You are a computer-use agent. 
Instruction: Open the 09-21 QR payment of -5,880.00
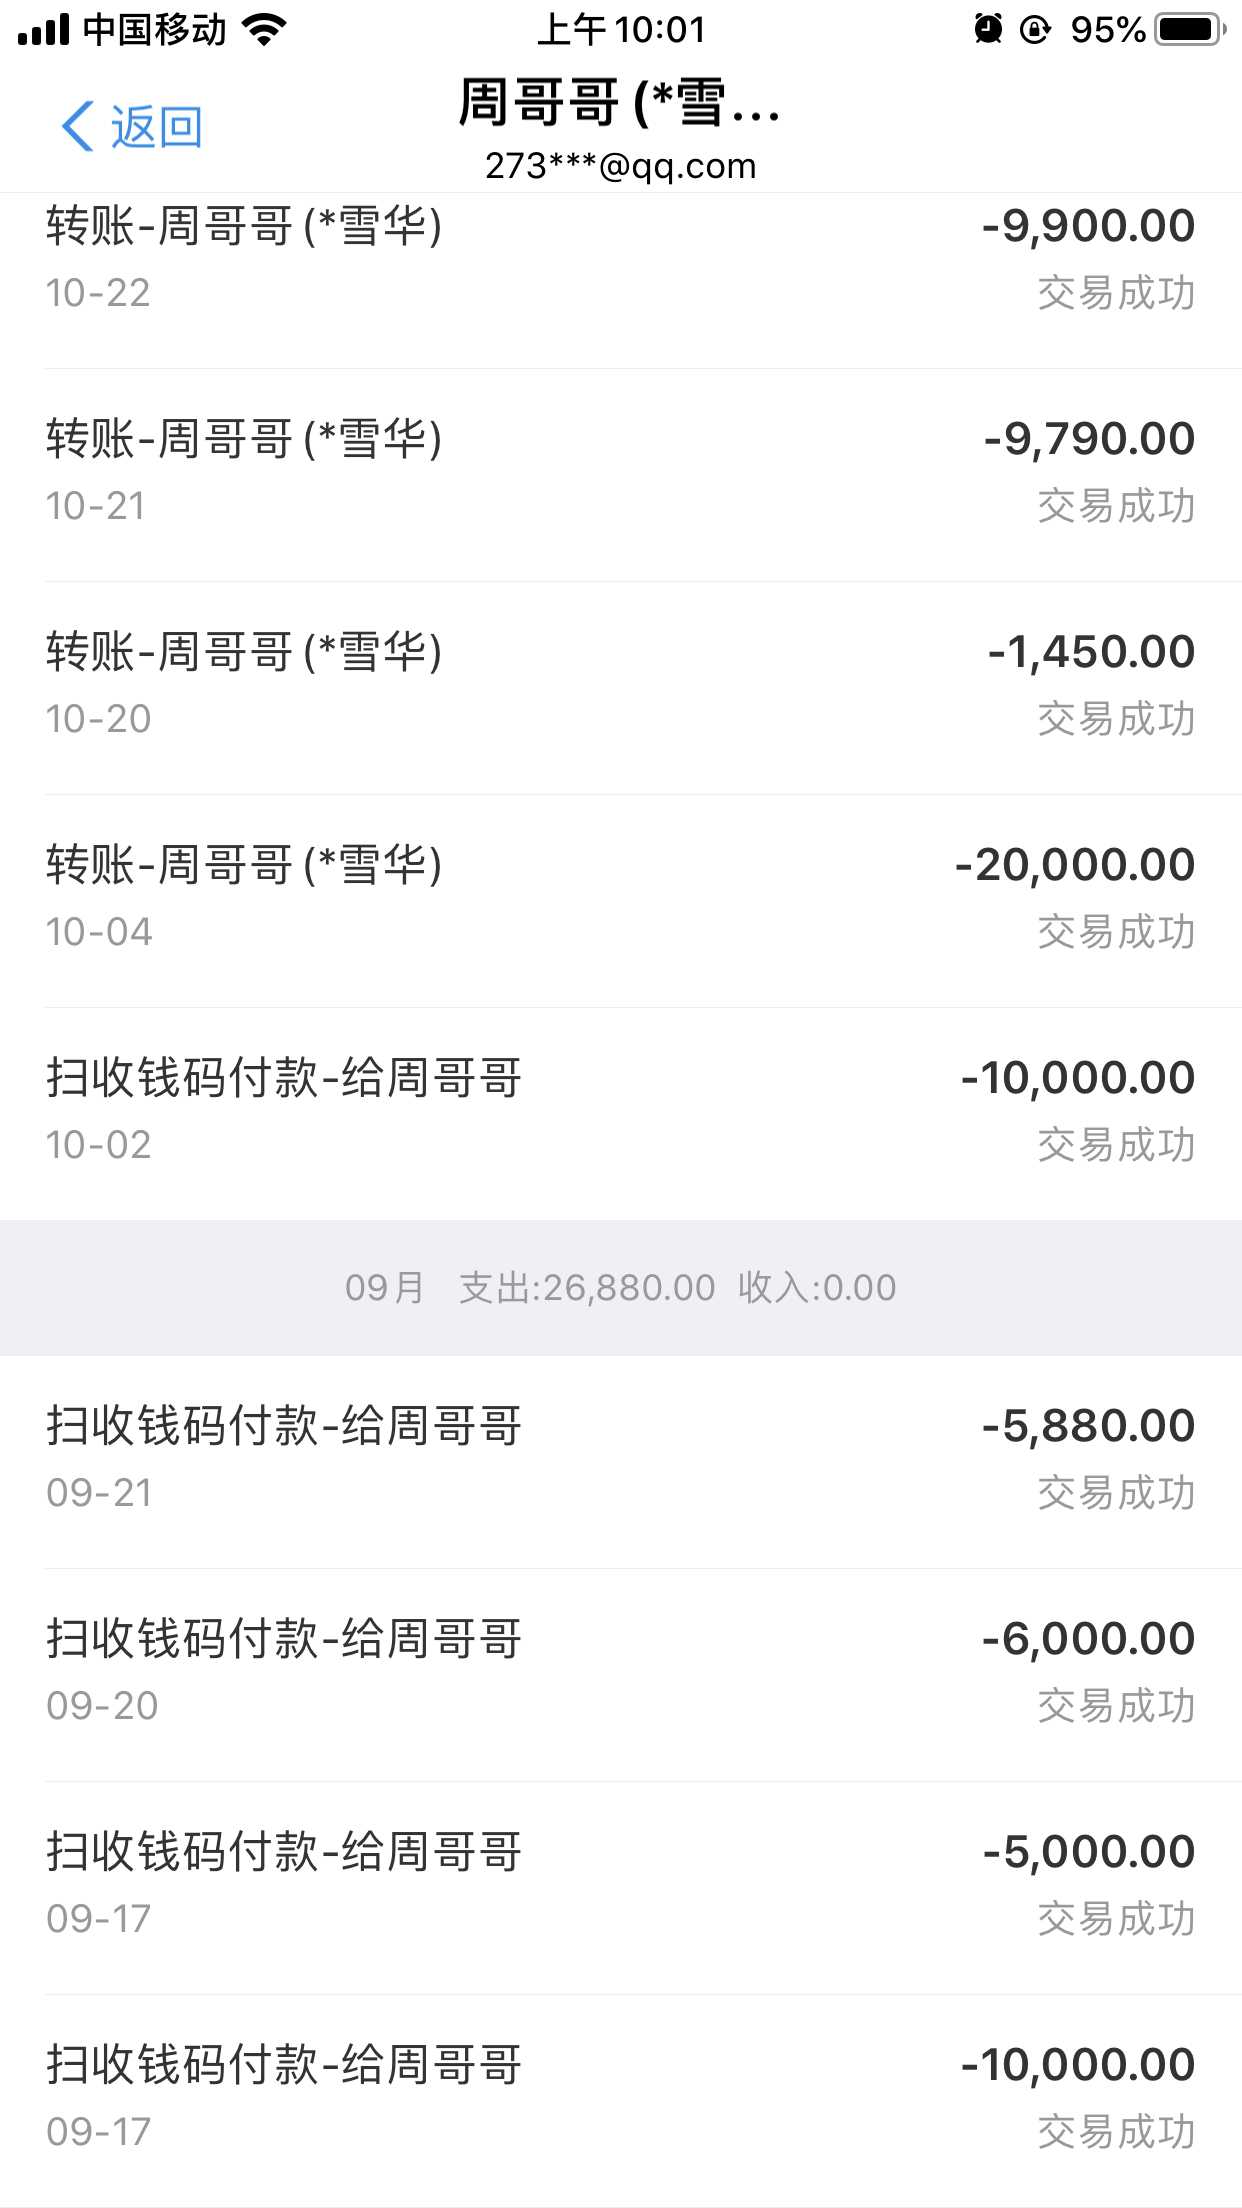620,1459
